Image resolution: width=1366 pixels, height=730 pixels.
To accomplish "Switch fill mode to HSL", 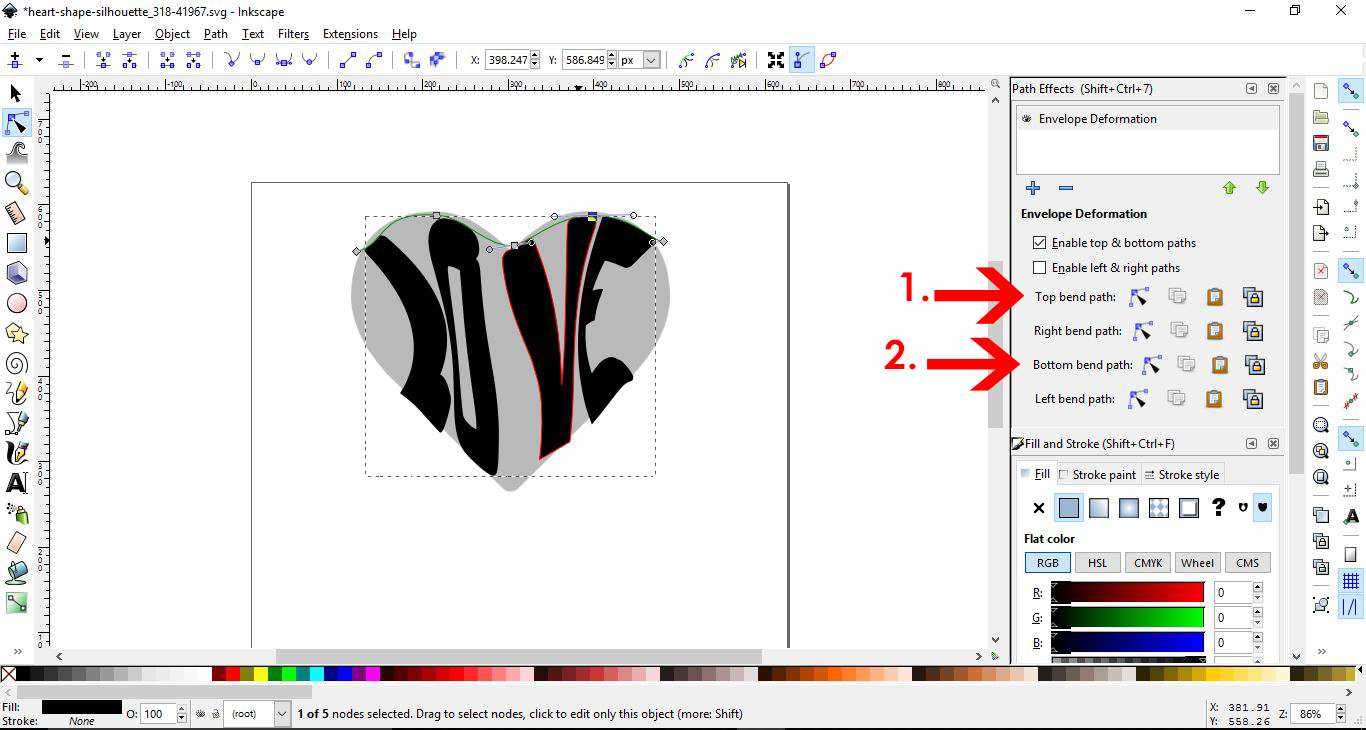I will click(x=1097, y=562).
